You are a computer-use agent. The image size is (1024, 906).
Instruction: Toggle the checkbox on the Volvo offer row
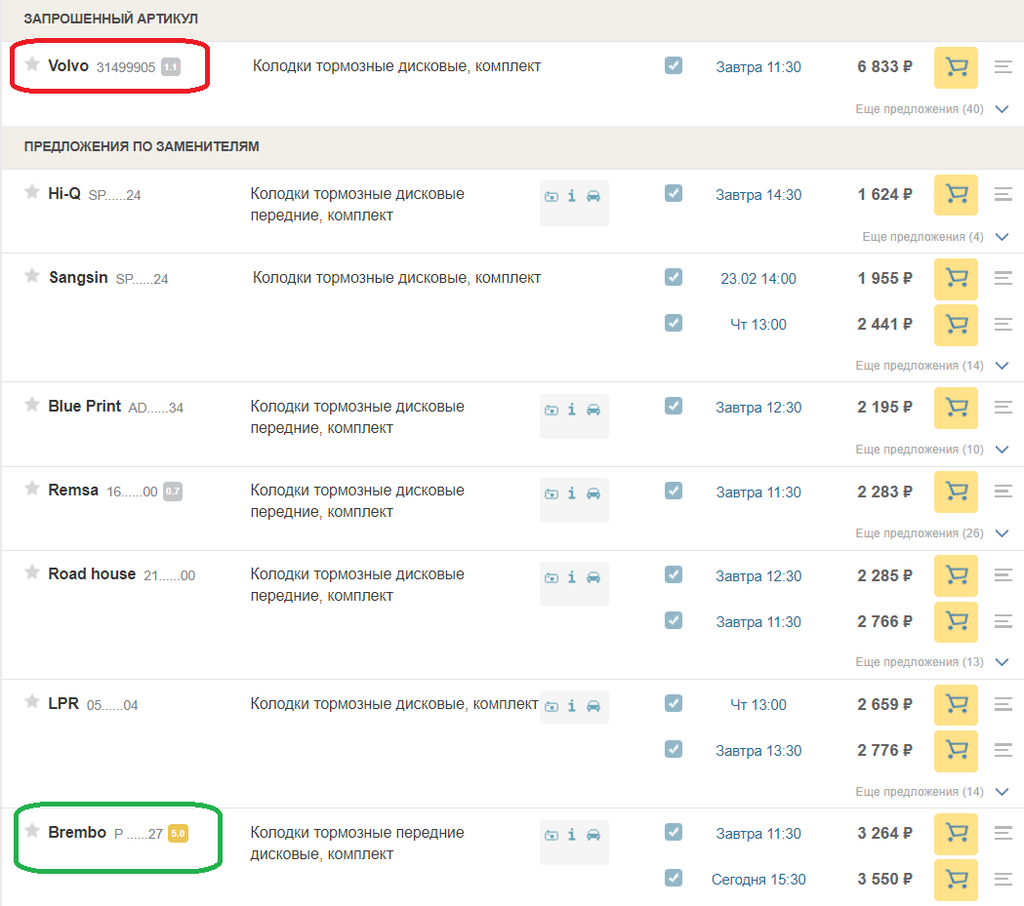pyautogui.click(x=673, y=65)
